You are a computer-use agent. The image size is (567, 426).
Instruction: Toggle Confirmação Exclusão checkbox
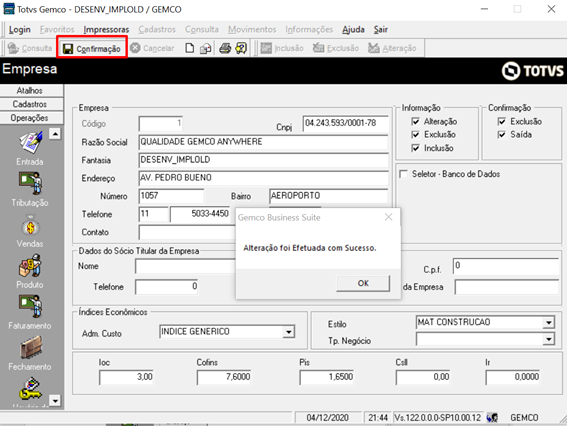pyautogui.click(x=502, y=122)
